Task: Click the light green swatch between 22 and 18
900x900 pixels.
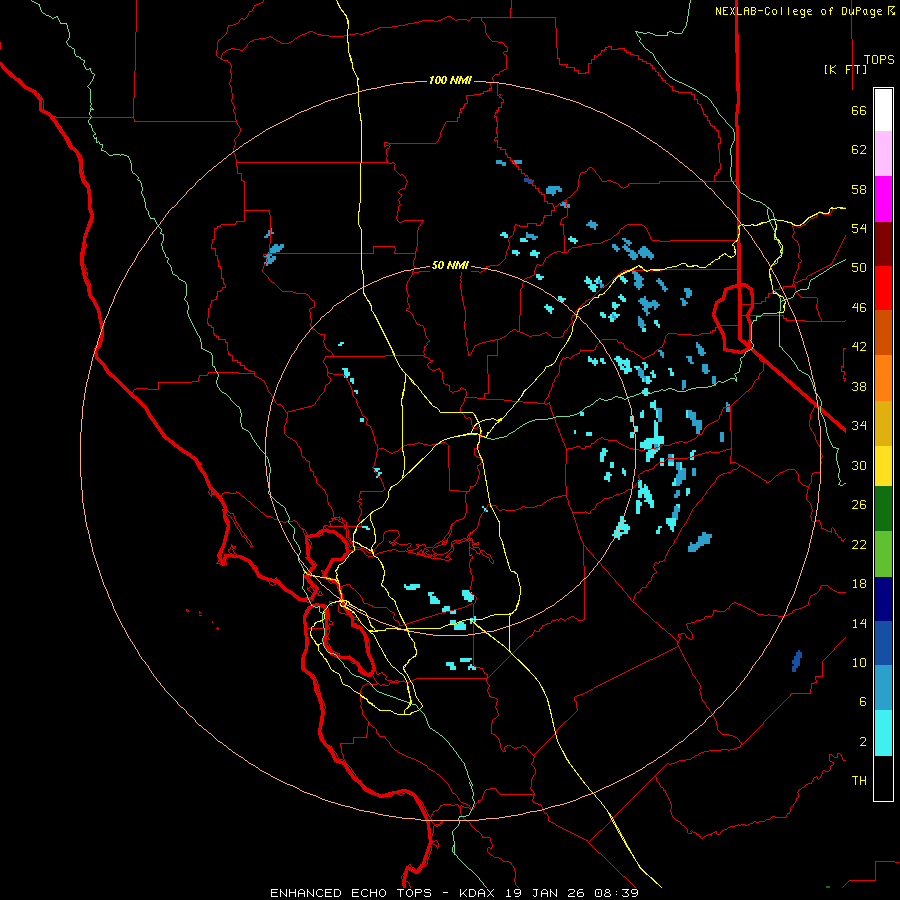Action: 883,554
